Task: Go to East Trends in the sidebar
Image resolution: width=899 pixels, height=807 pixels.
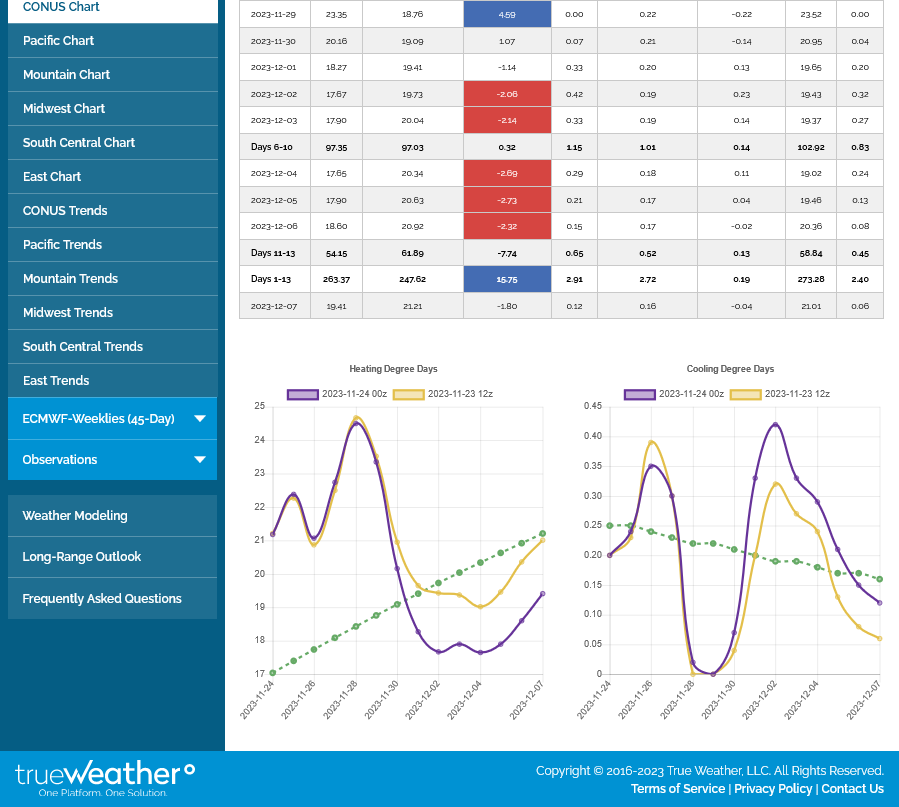Action: tap(56, 381)
